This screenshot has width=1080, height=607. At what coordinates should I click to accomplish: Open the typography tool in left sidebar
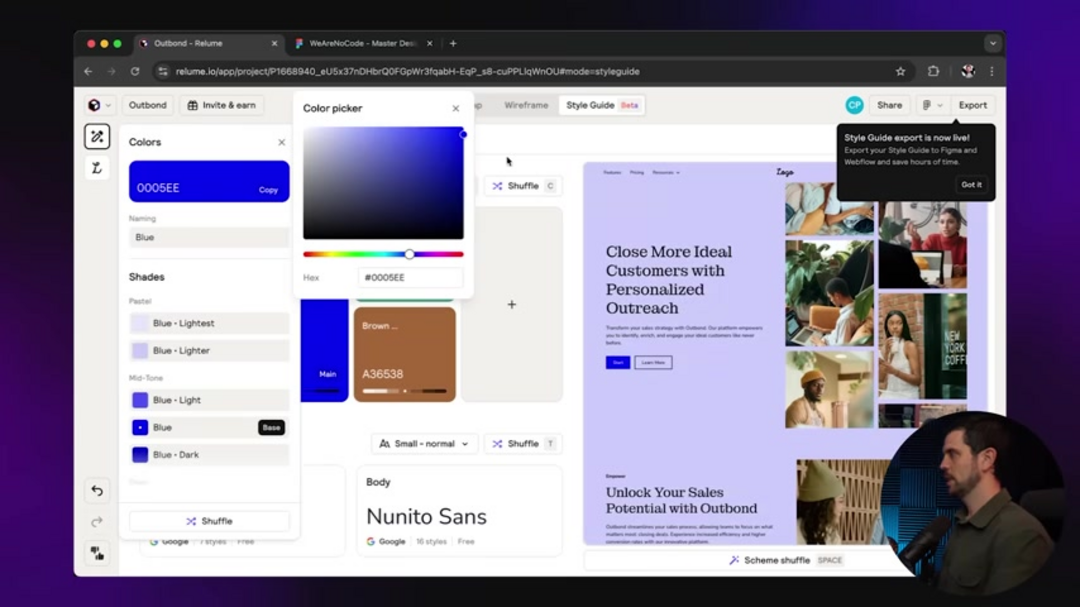click(x=97, y=168)
